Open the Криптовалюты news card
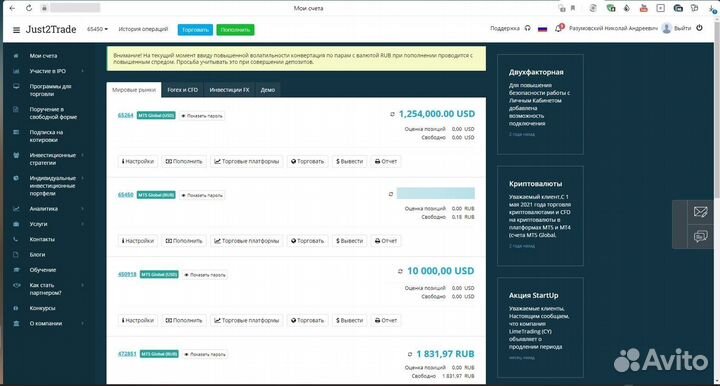The width and height of the screenshot is (720, 386). tap(540, 216)
